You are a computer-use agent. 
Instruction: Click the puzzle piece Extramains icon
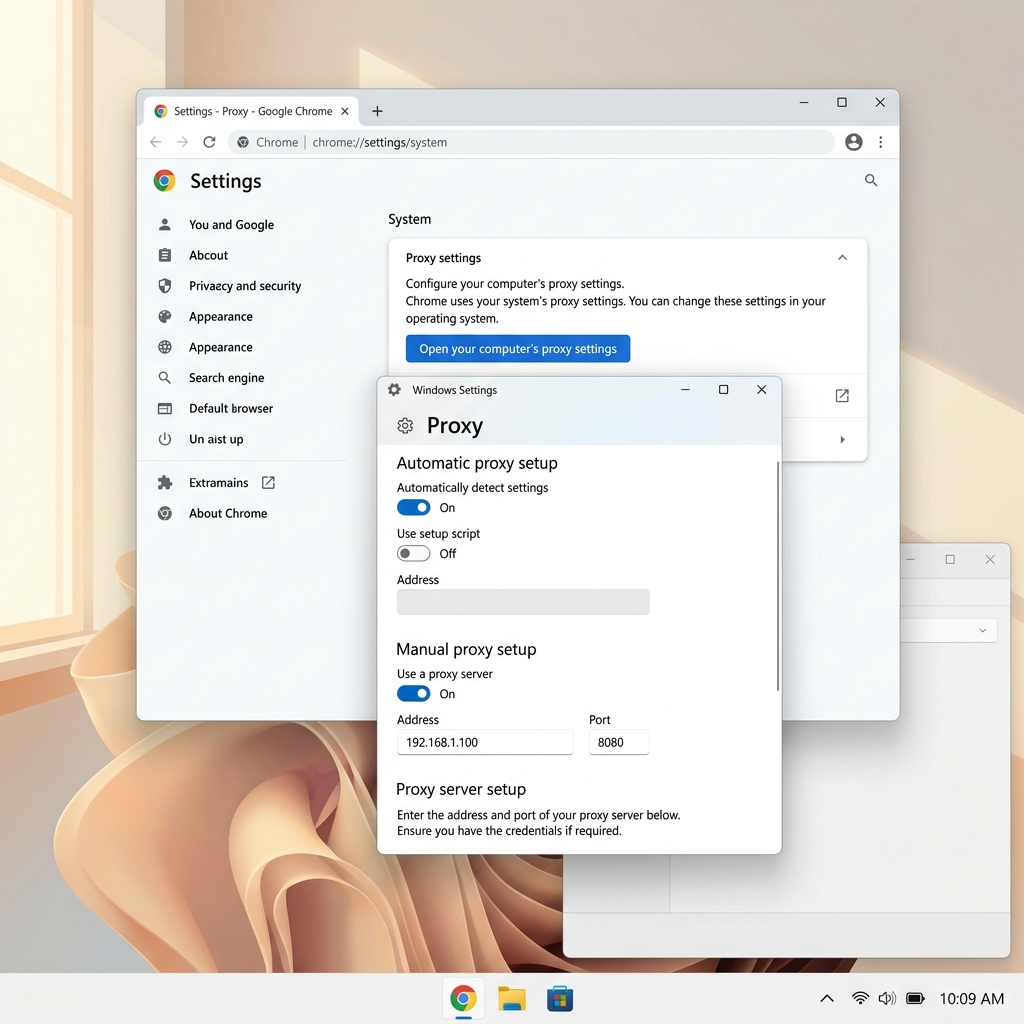tap(165, 483)
